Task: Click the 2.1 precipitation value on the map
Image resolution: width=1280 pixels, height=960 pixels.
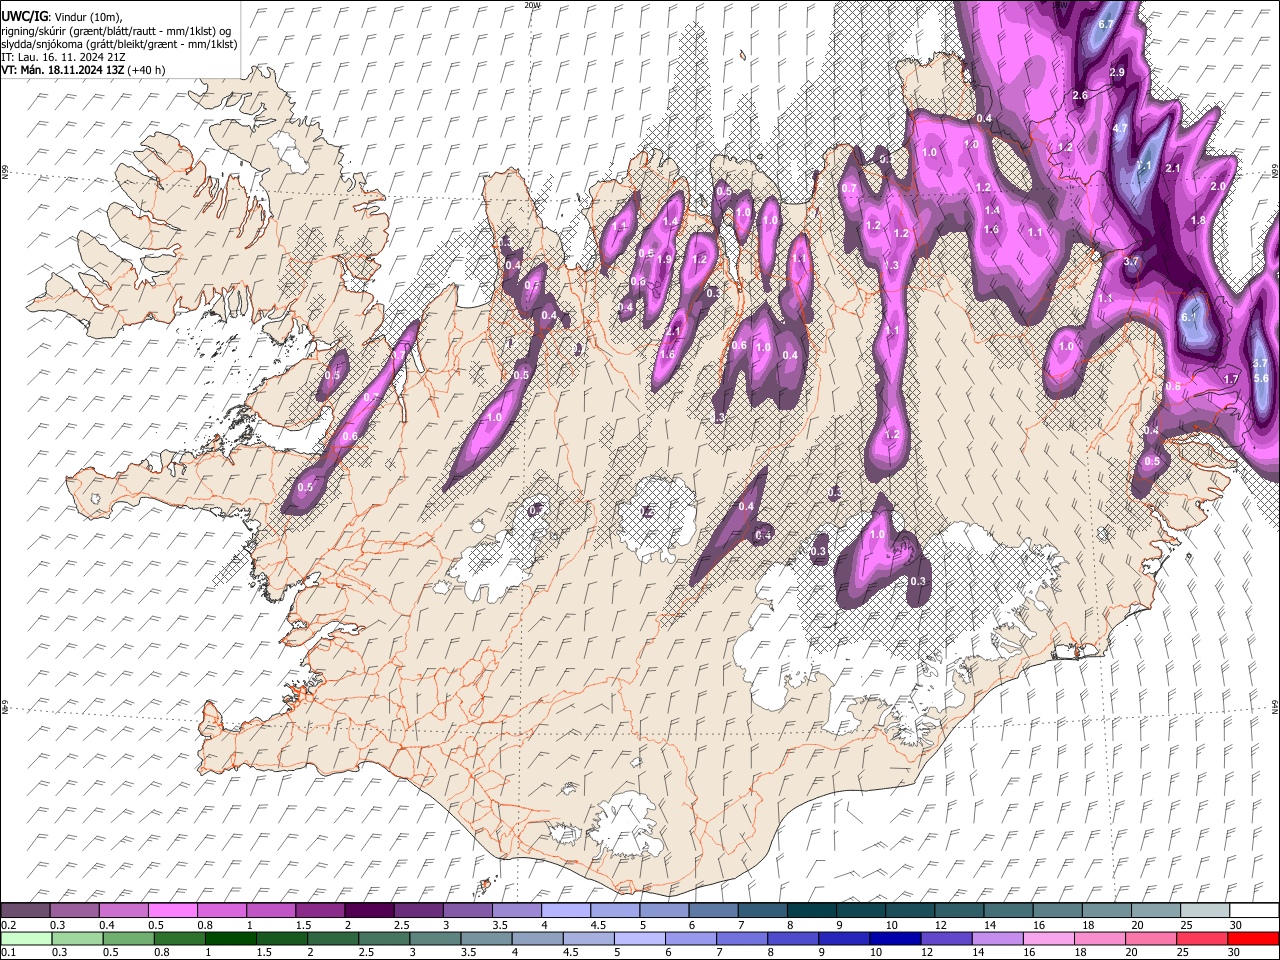Action: (1174, 168)
